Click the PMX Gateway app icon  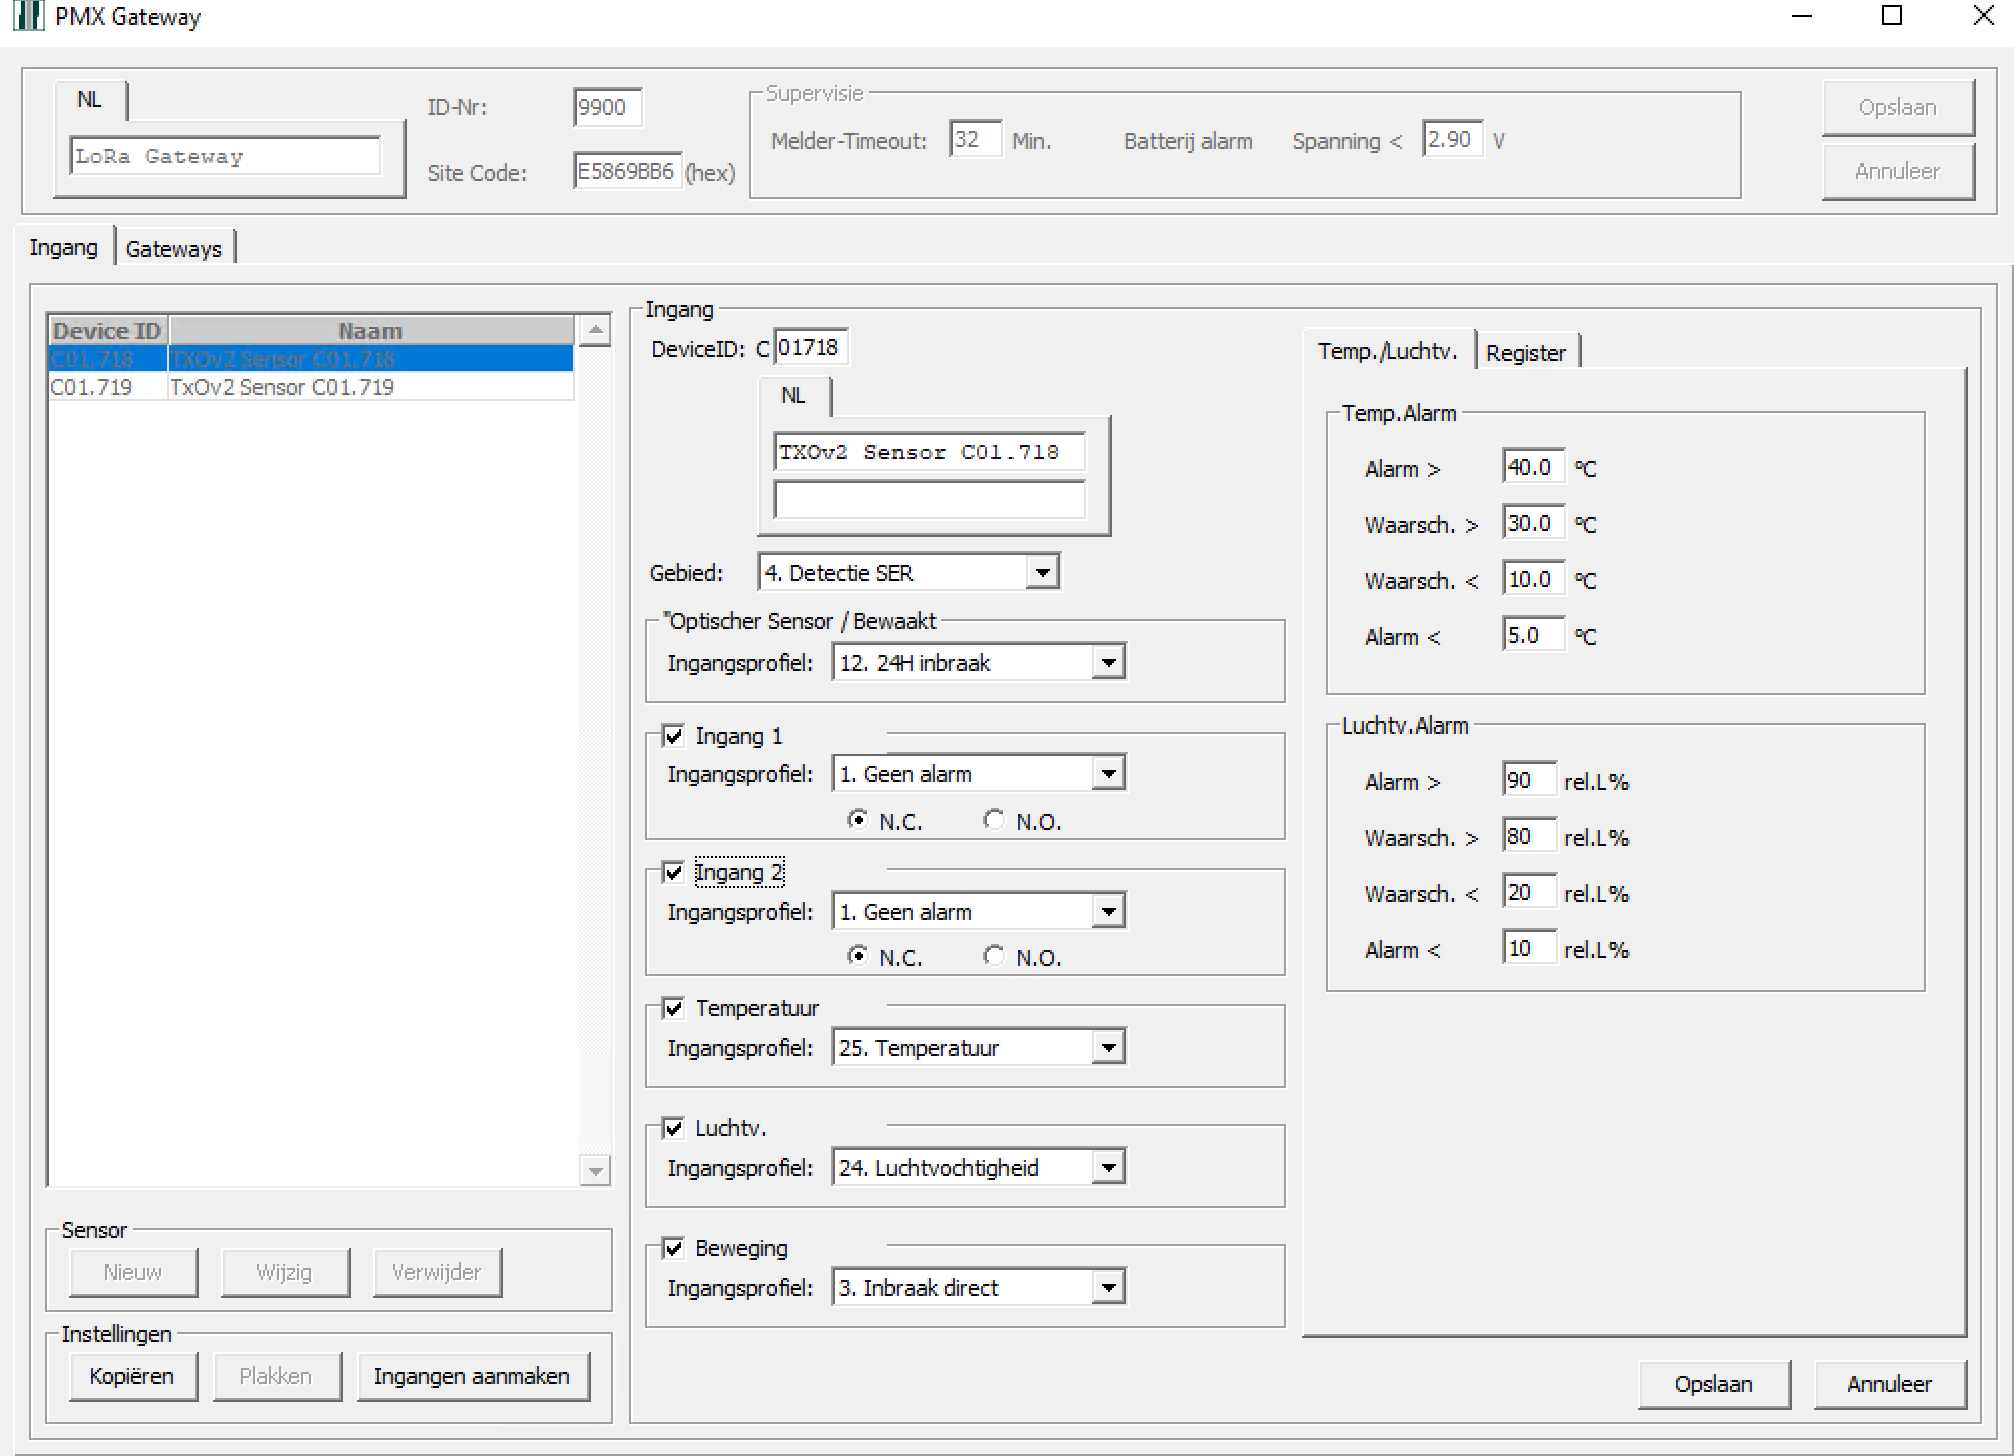28,16
